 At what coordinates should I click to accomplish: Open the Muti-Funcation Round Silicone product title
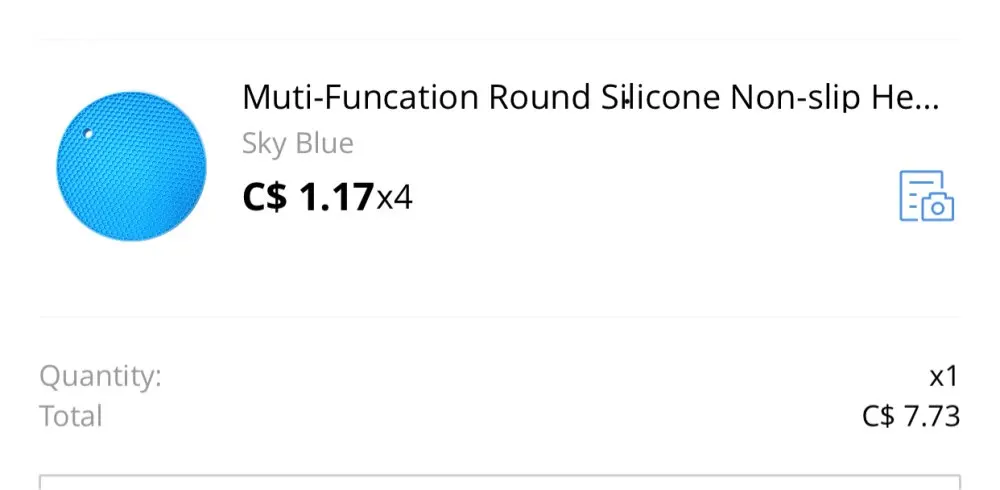click(590, 98)
